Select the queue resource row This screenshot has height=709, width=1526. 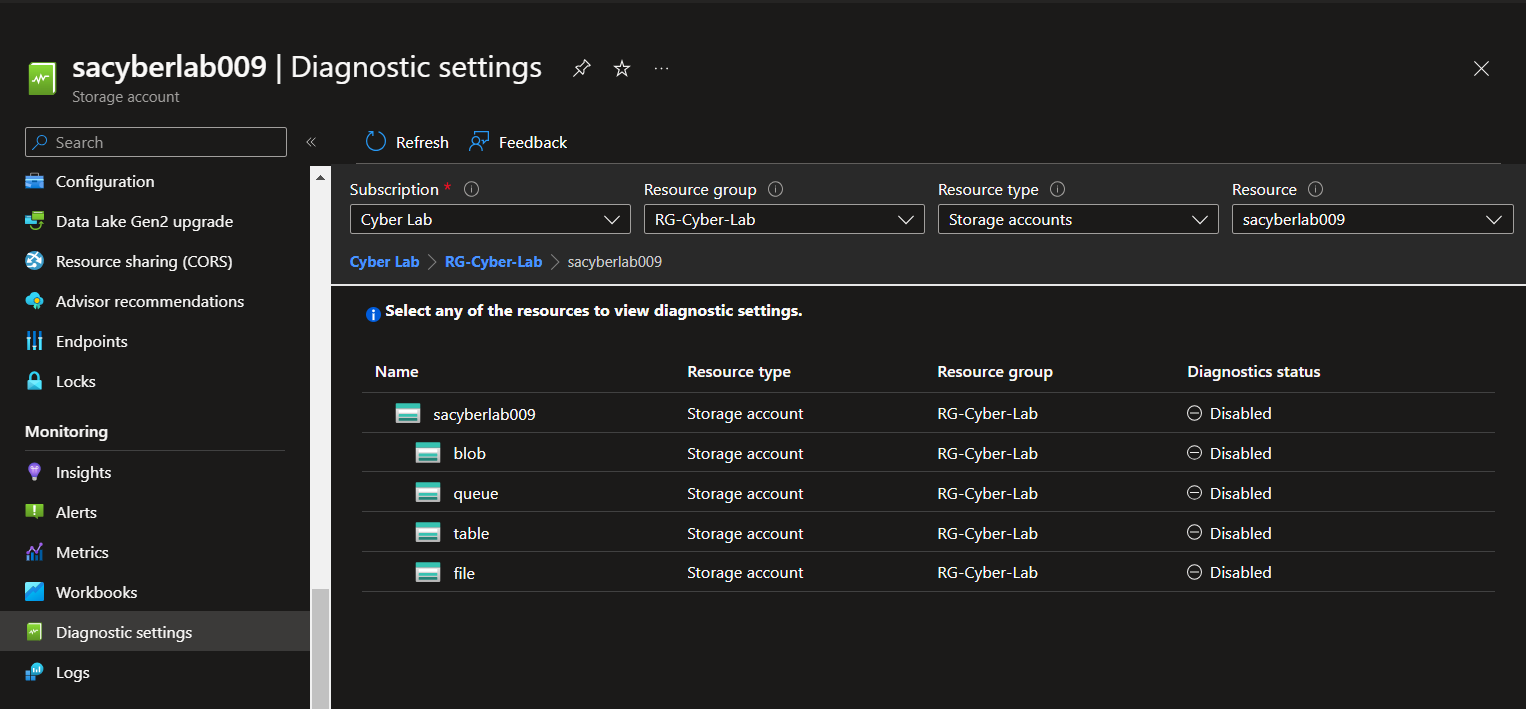point(928,493)
